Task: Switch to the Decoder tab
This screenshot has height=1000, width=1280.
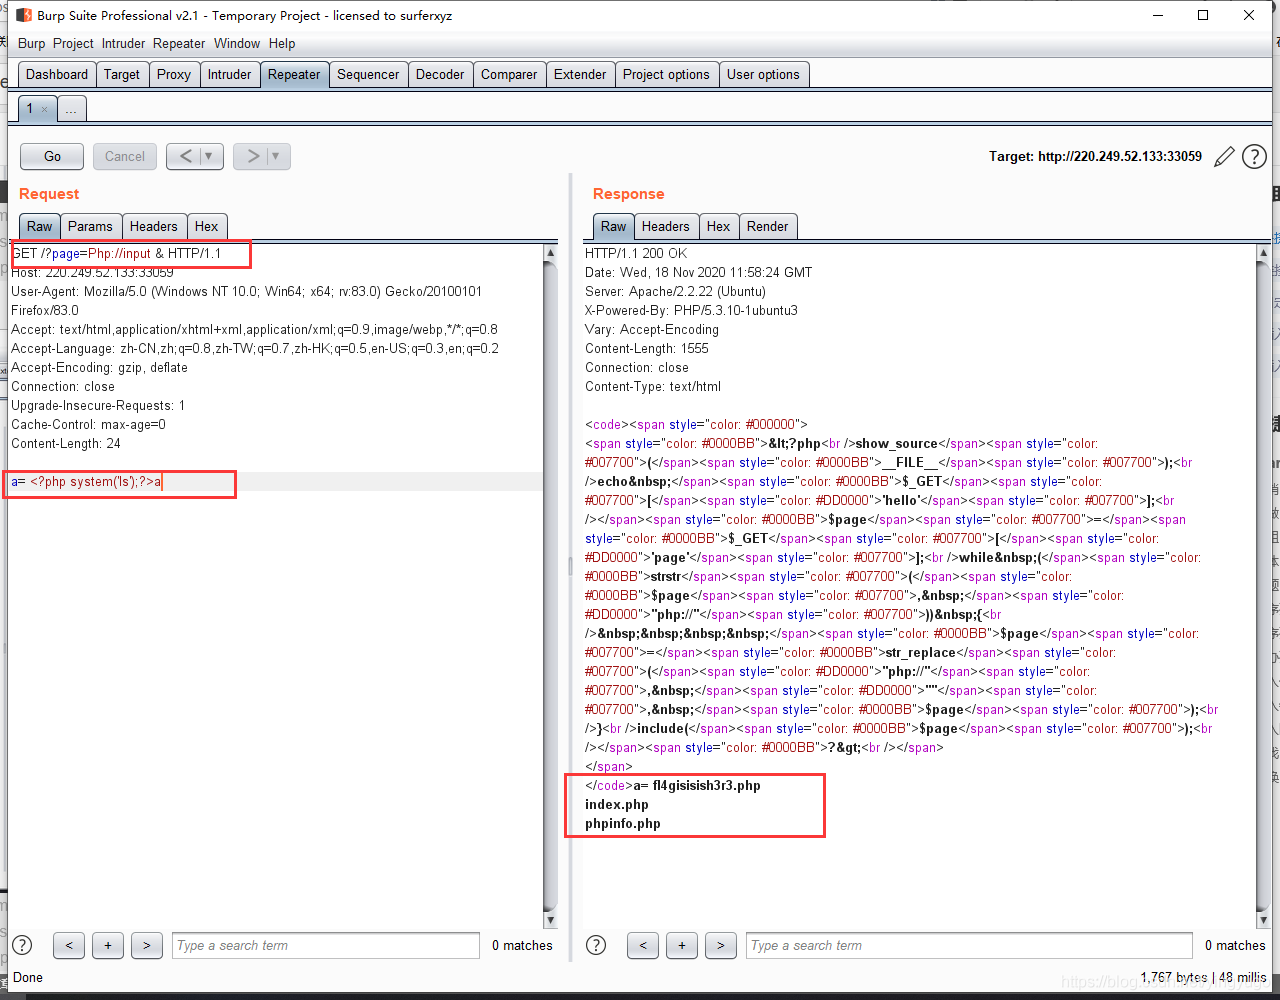Action: coord(440,74)
